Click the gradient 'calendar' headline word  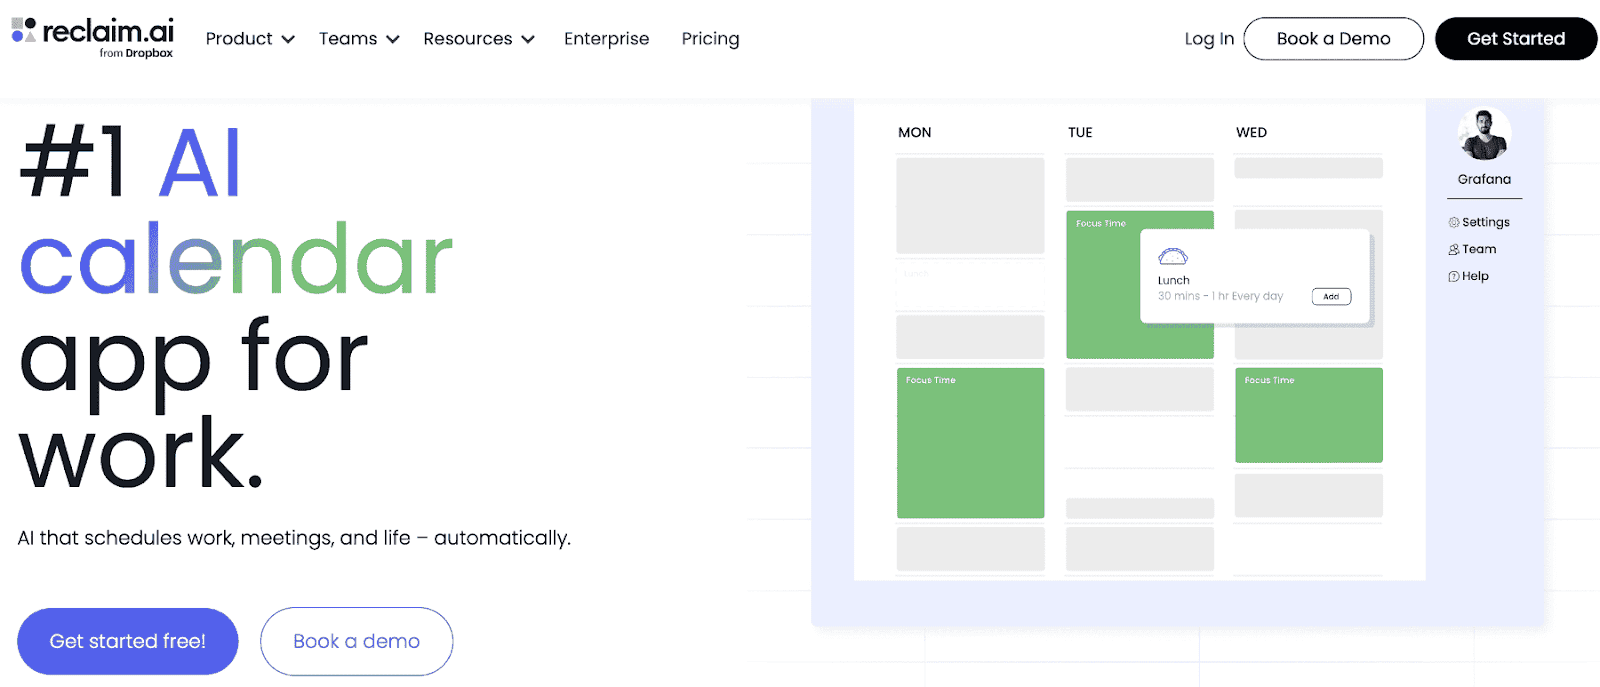(236, 259)
